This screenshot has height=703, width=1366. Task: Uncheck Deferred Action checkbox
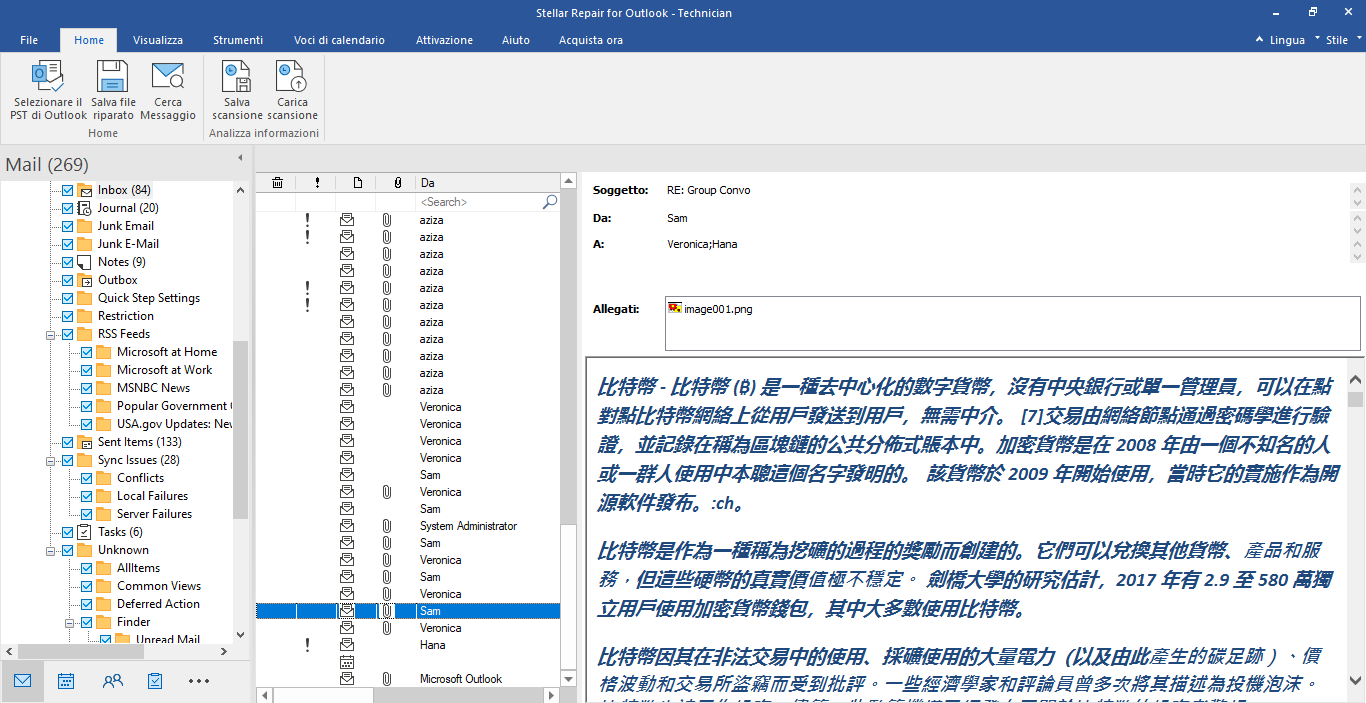(x=87, y=604)
